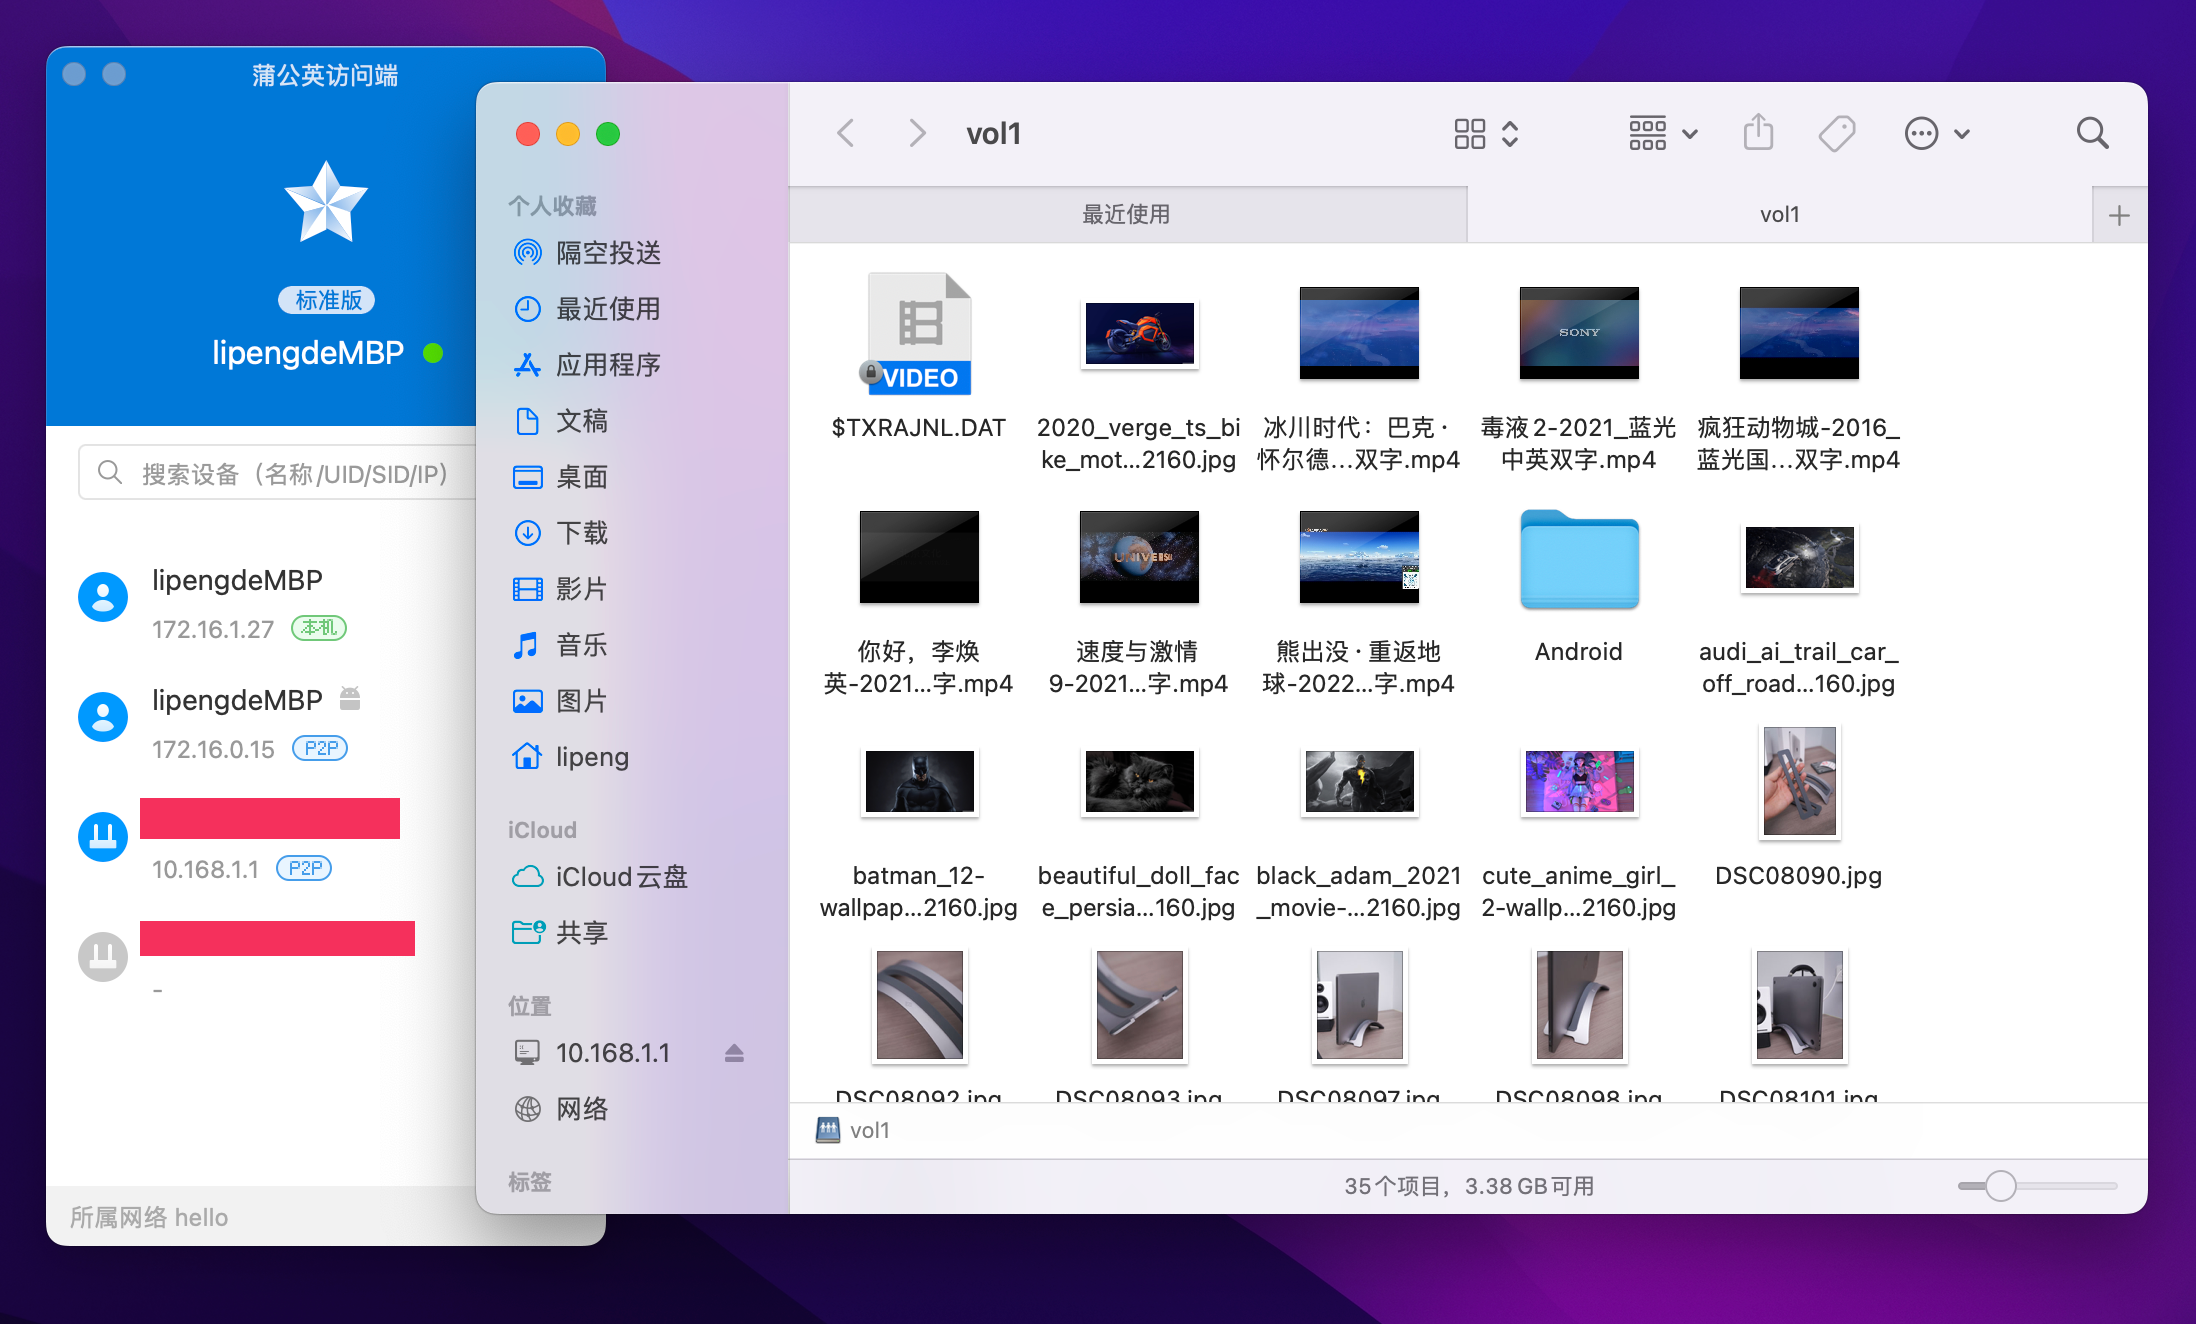Select the DSC08097.jpg thumbnail

1359,1005
